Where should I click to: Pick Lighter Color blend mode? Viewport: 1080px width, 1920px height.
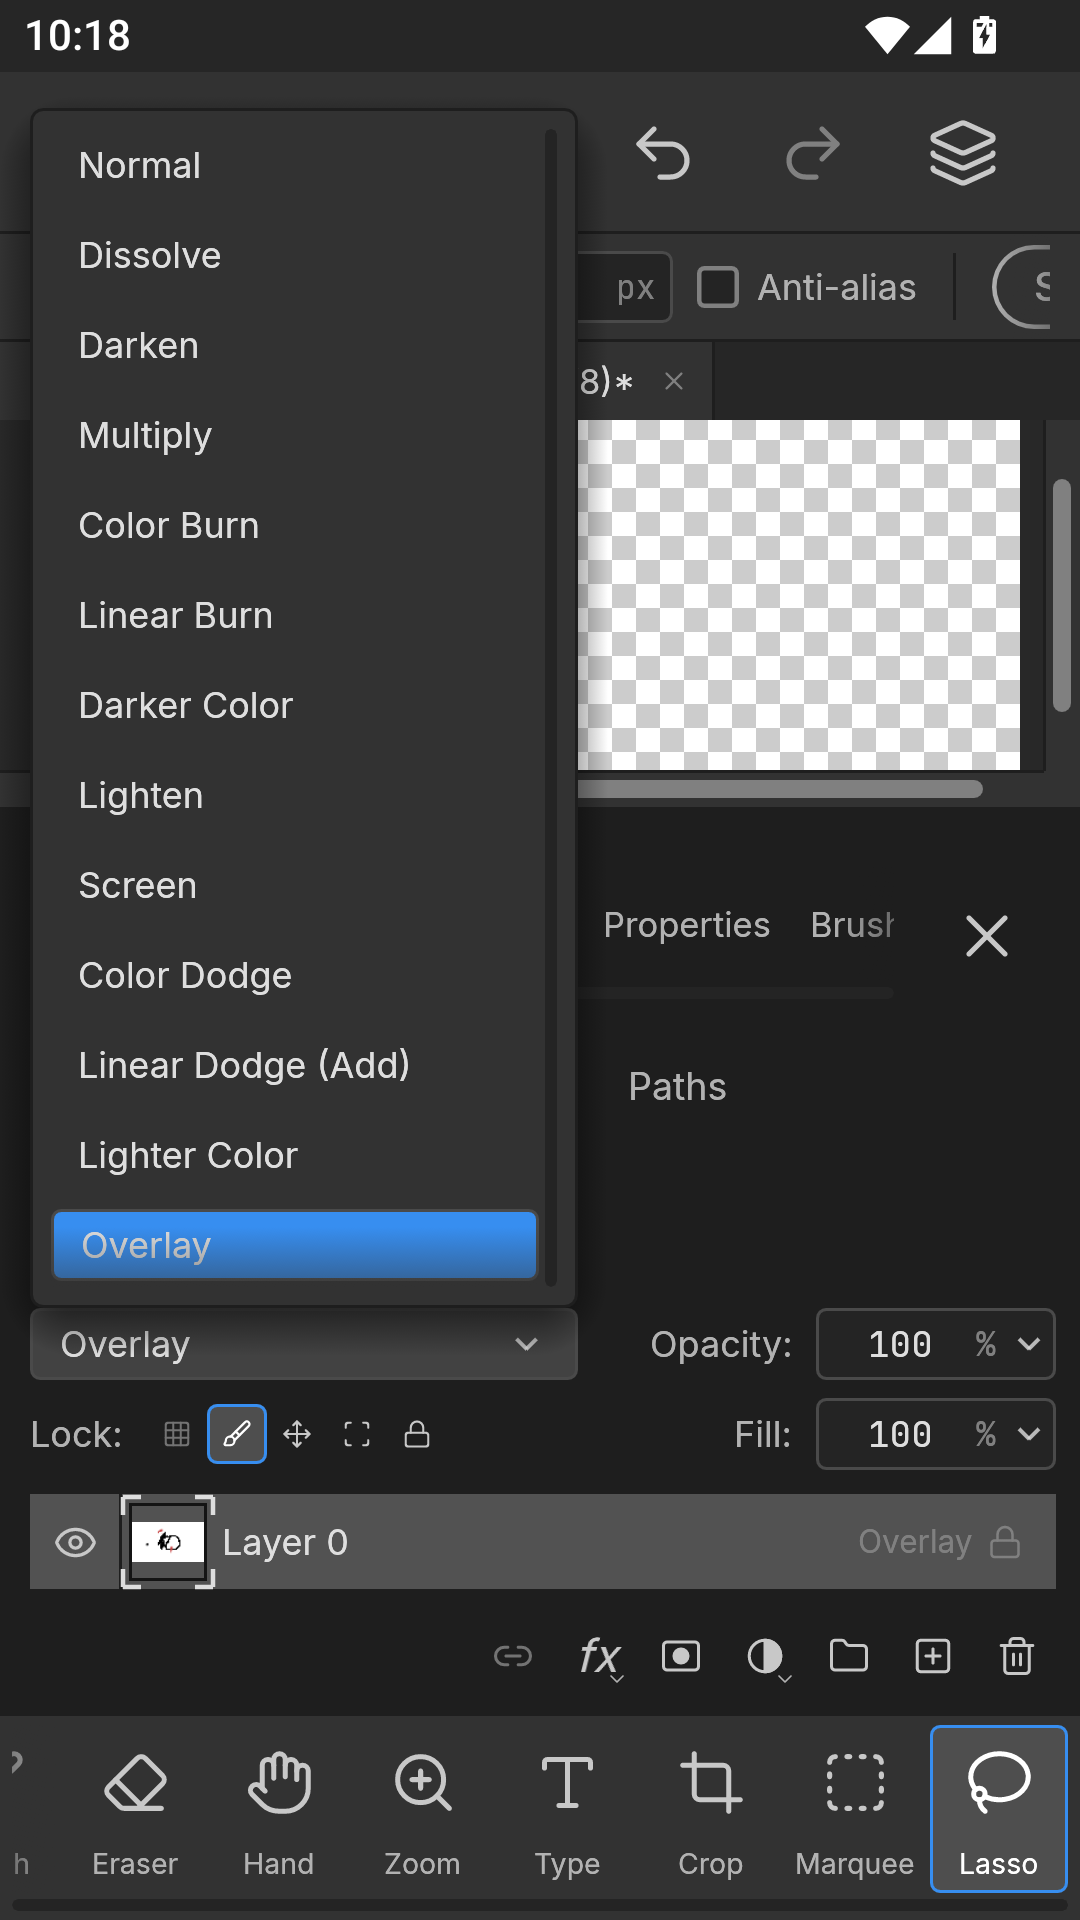(295, 1155)
